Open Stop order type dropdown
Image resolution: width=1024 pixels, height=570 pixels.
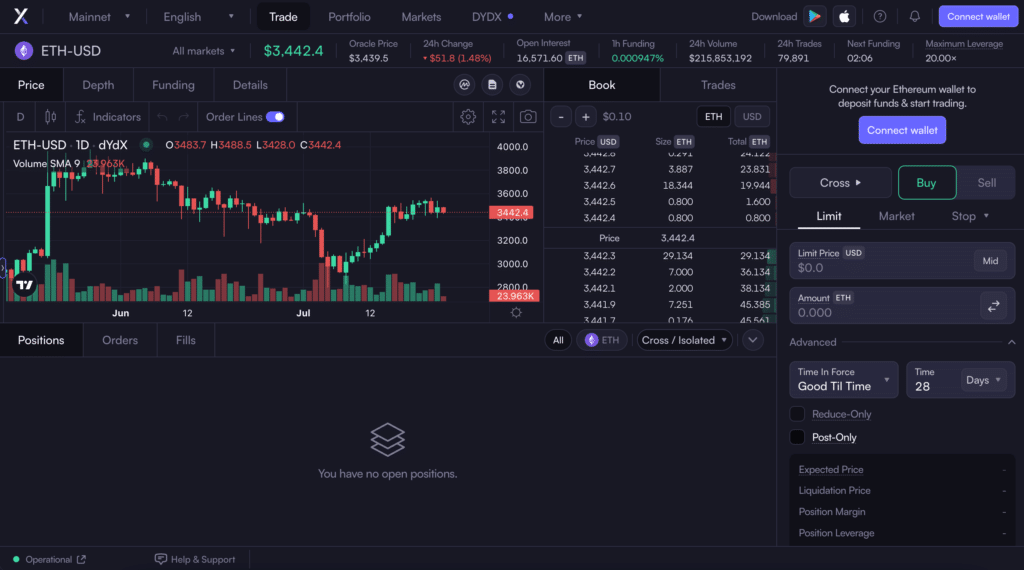click(x=970, y=216)
